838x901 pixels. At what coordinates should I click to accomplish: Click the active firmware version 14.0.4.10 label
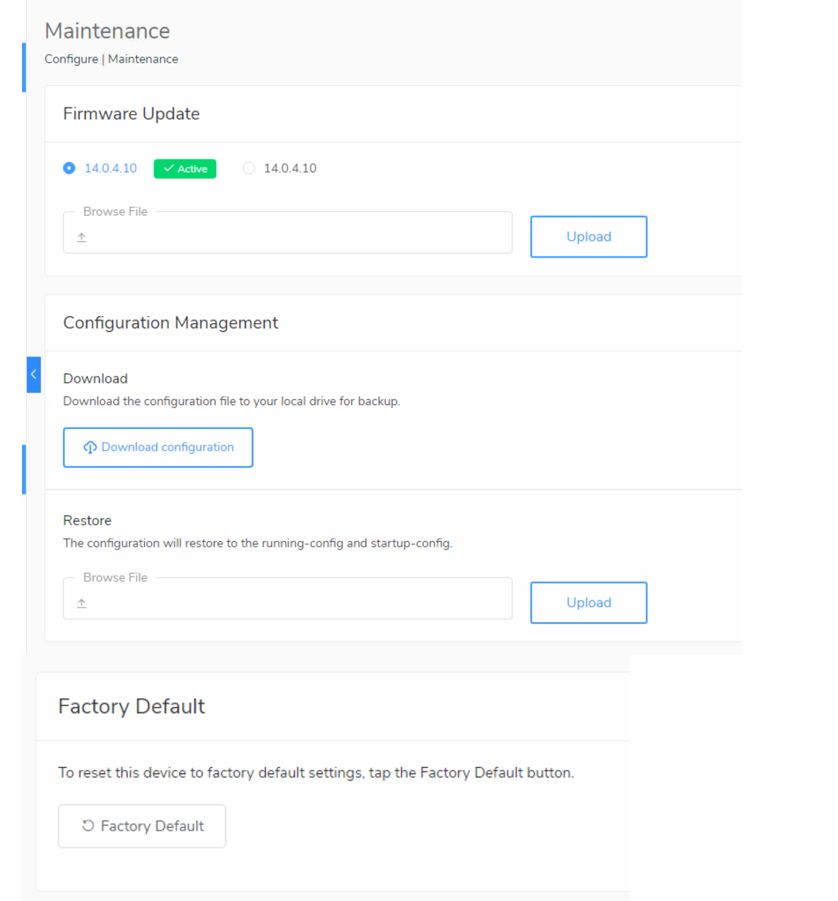111,168
